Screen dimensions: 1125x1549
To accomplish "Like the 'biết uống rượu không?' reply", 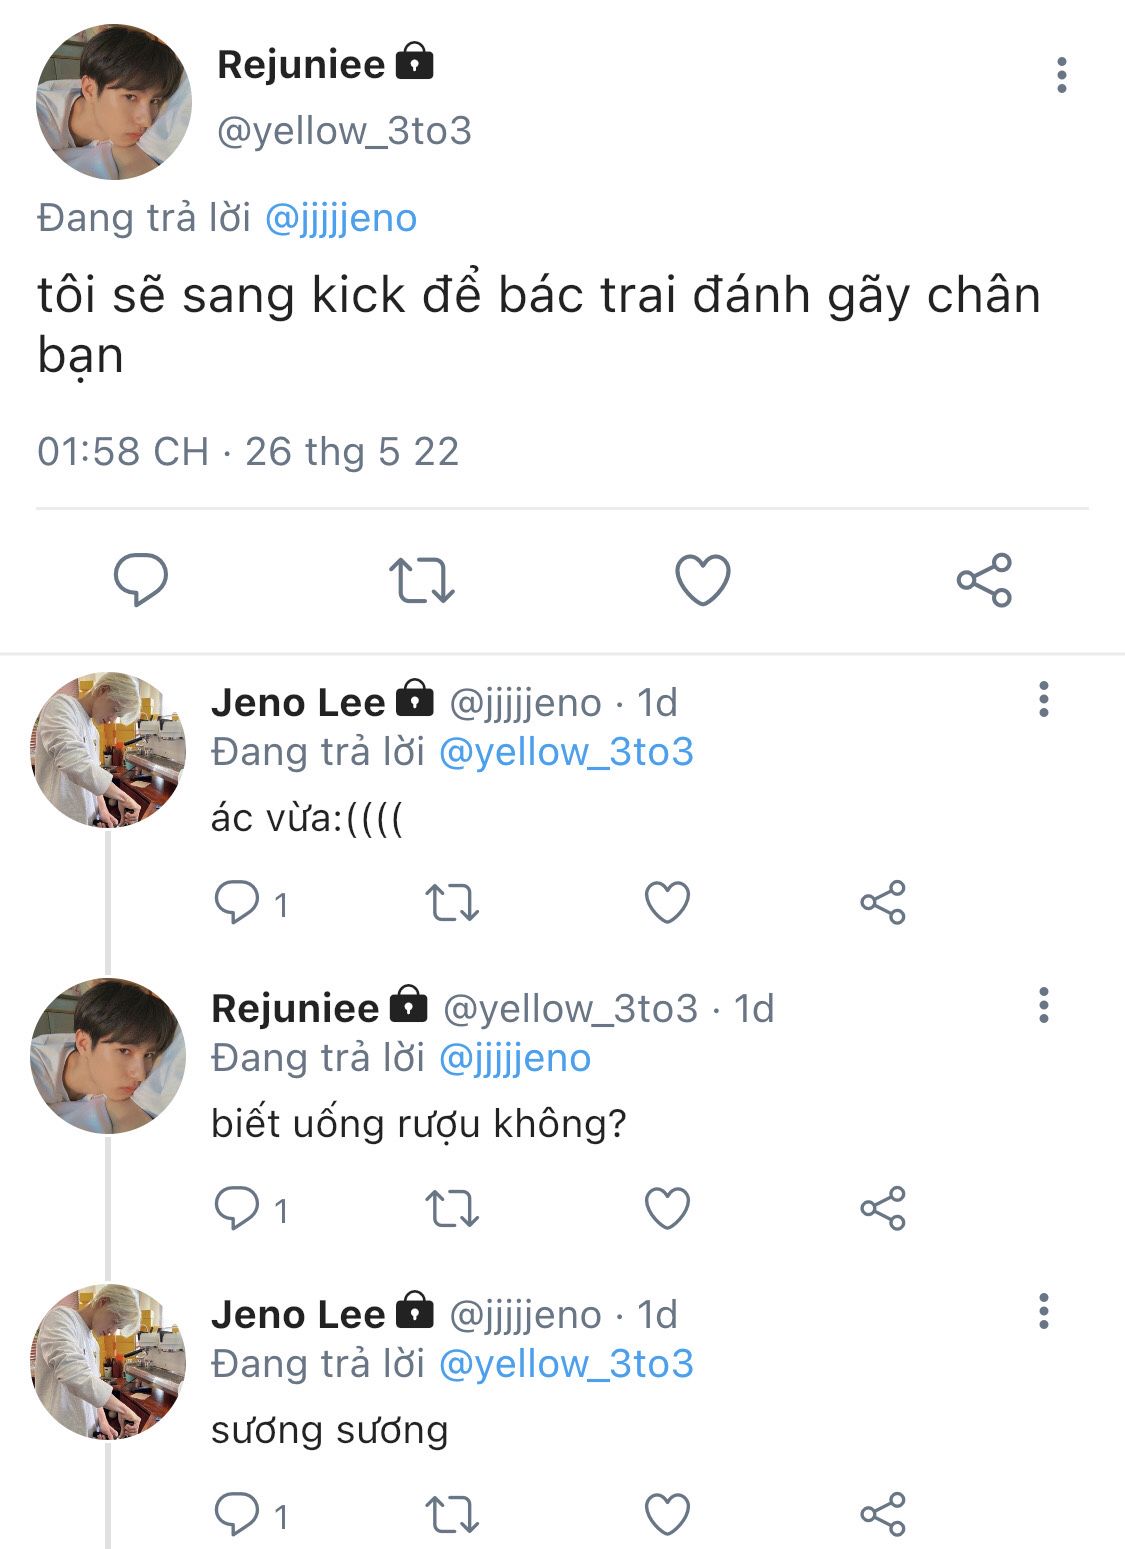I will [667, 1209].
